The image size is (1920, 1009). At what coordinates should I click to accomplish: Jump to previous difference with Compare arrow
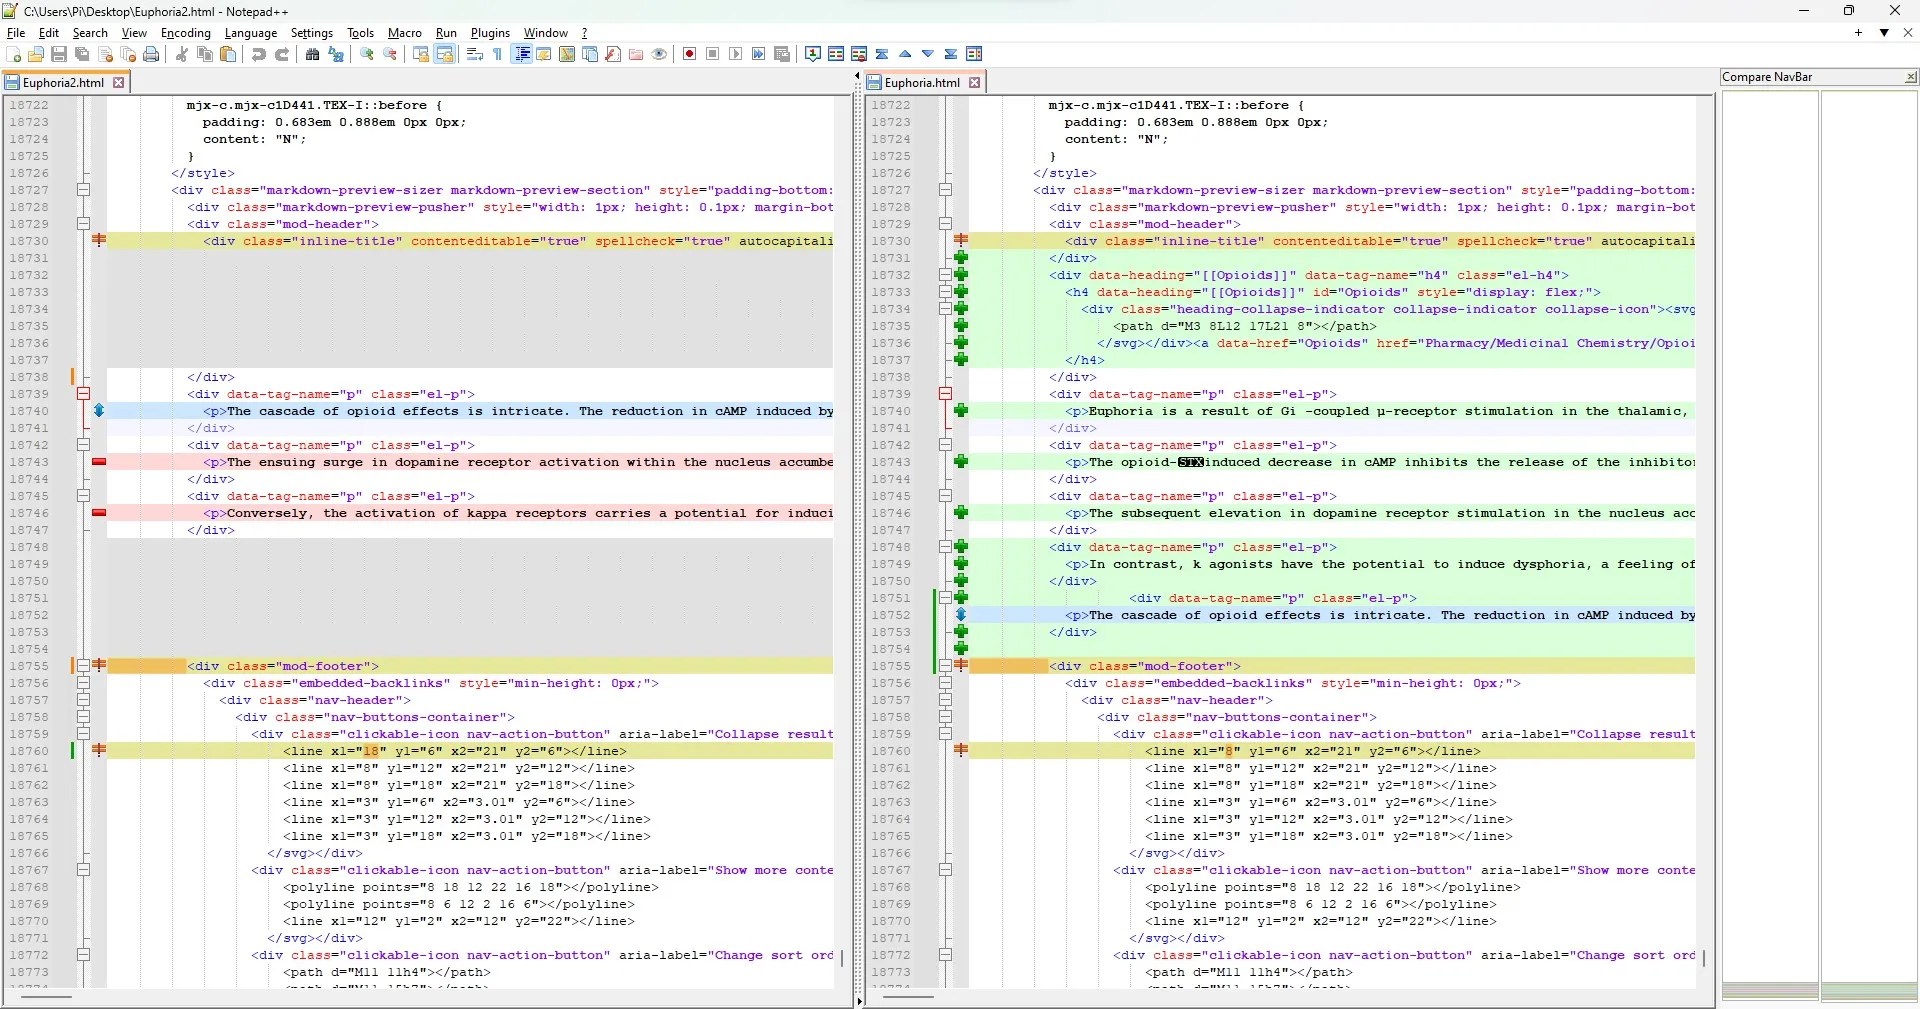tap(905, 54)
